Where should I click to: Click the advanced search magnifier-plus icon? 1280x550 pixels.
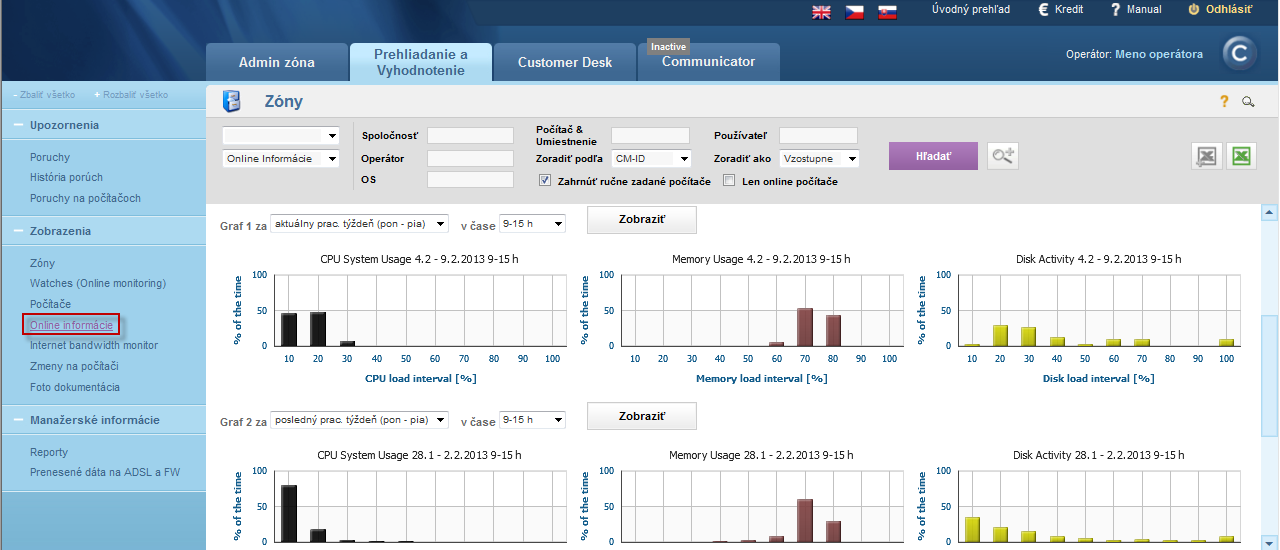click(x=1003, y=155)
